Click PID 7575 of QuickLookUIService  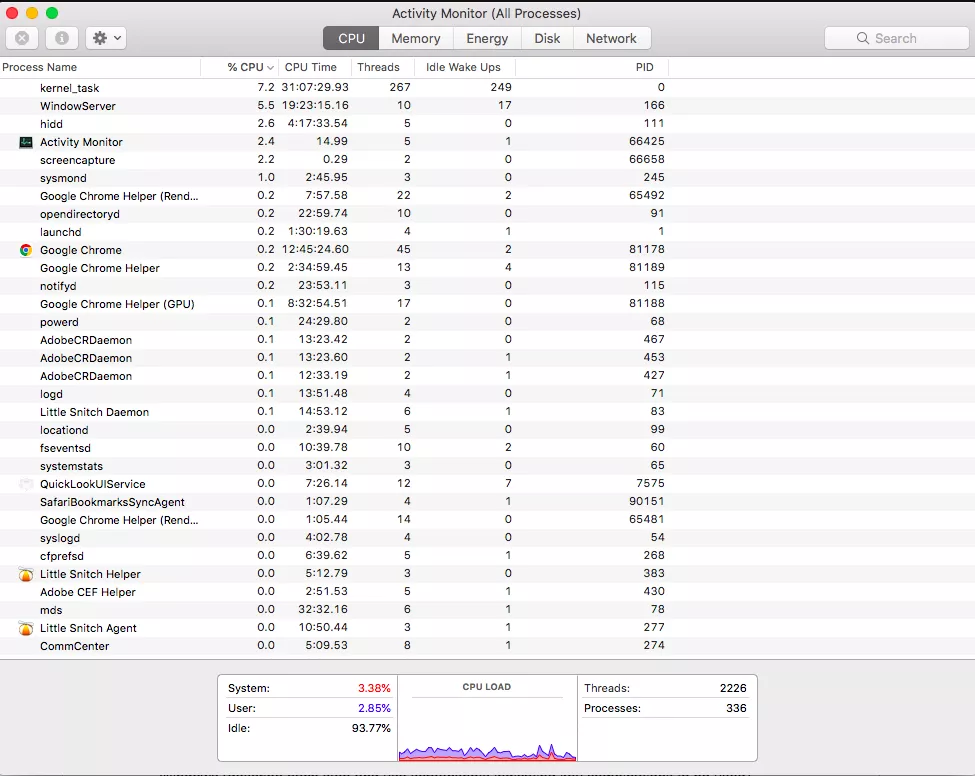tap(650, 484)
